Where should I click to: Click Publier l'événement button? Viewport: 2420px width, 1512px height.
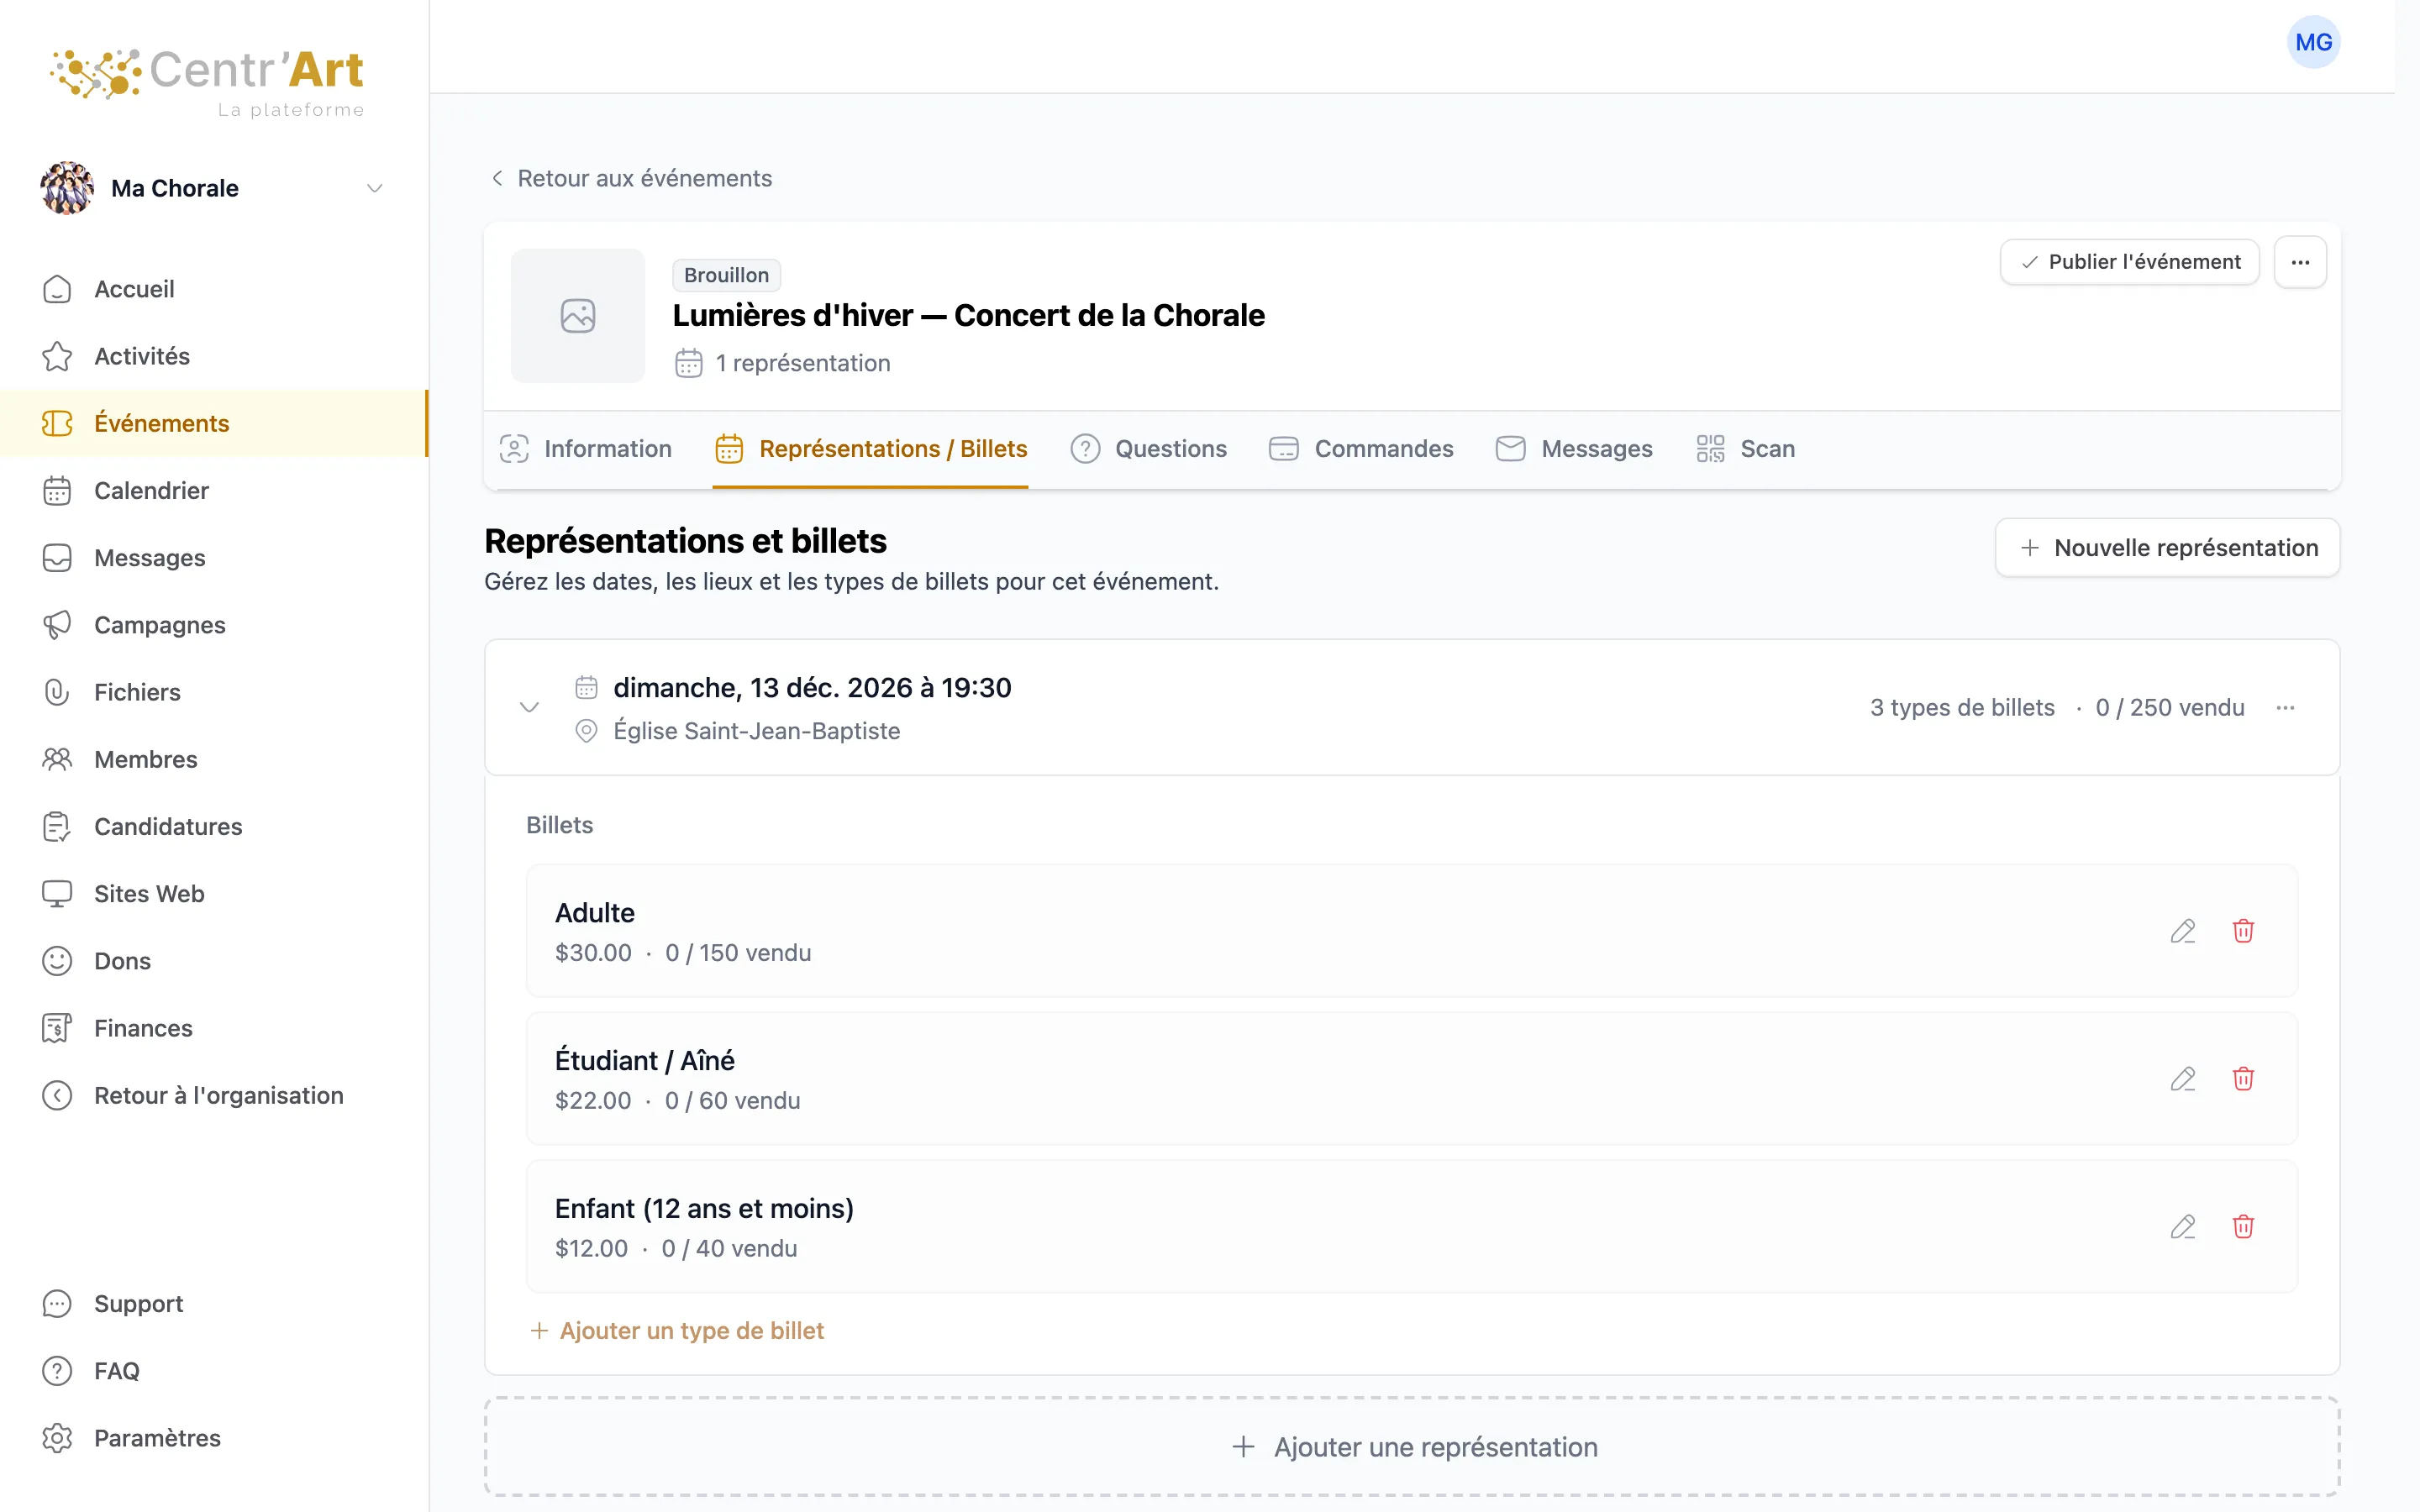coord(2129,262)
